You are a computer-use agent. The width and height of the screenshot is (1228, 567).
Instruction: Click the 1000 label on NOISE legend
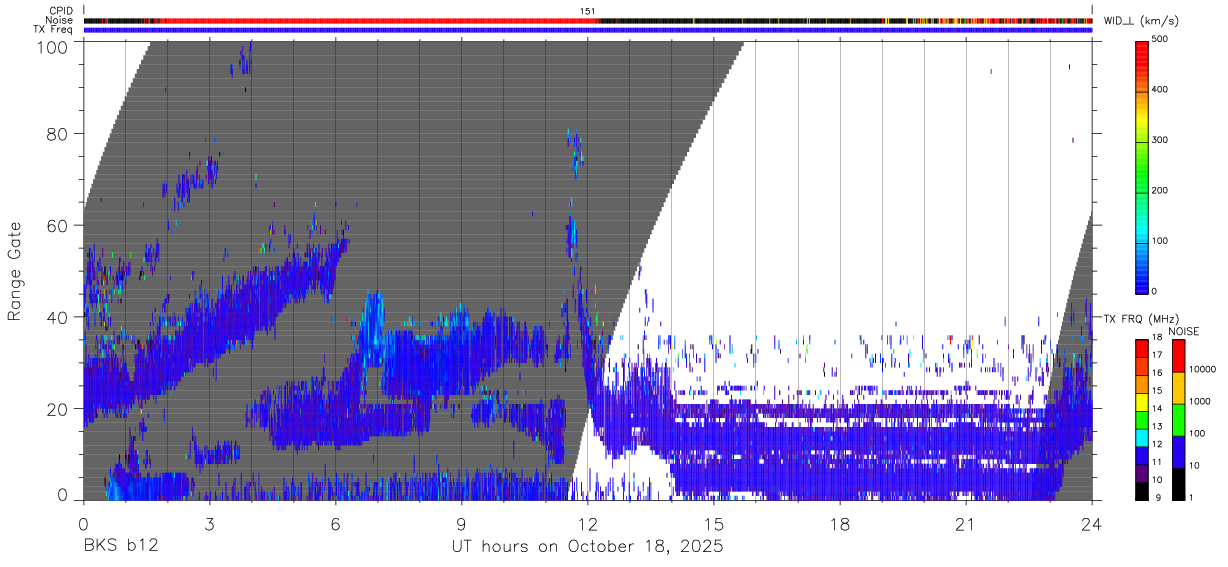click(x=1201, y=401)
